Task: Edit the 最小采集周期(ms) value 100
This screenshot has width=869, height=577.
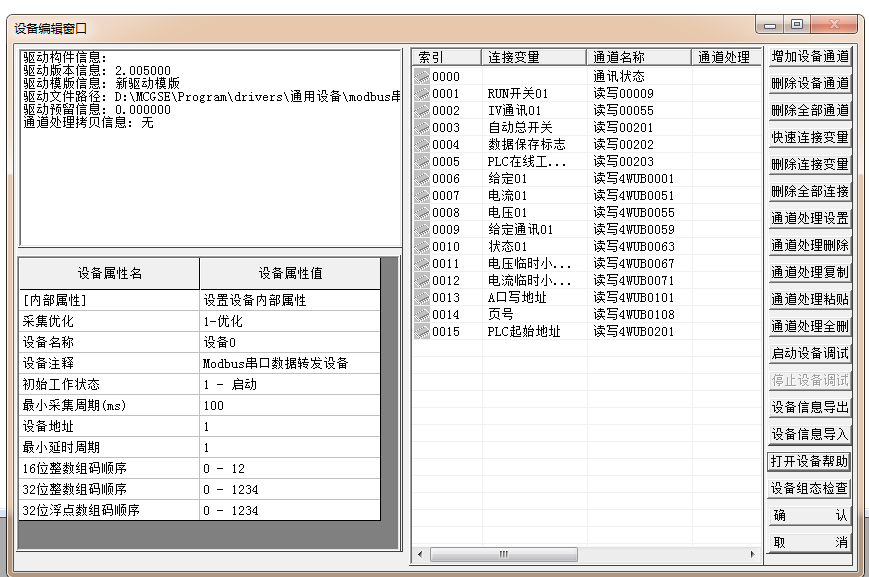Action: coord(289,405)
